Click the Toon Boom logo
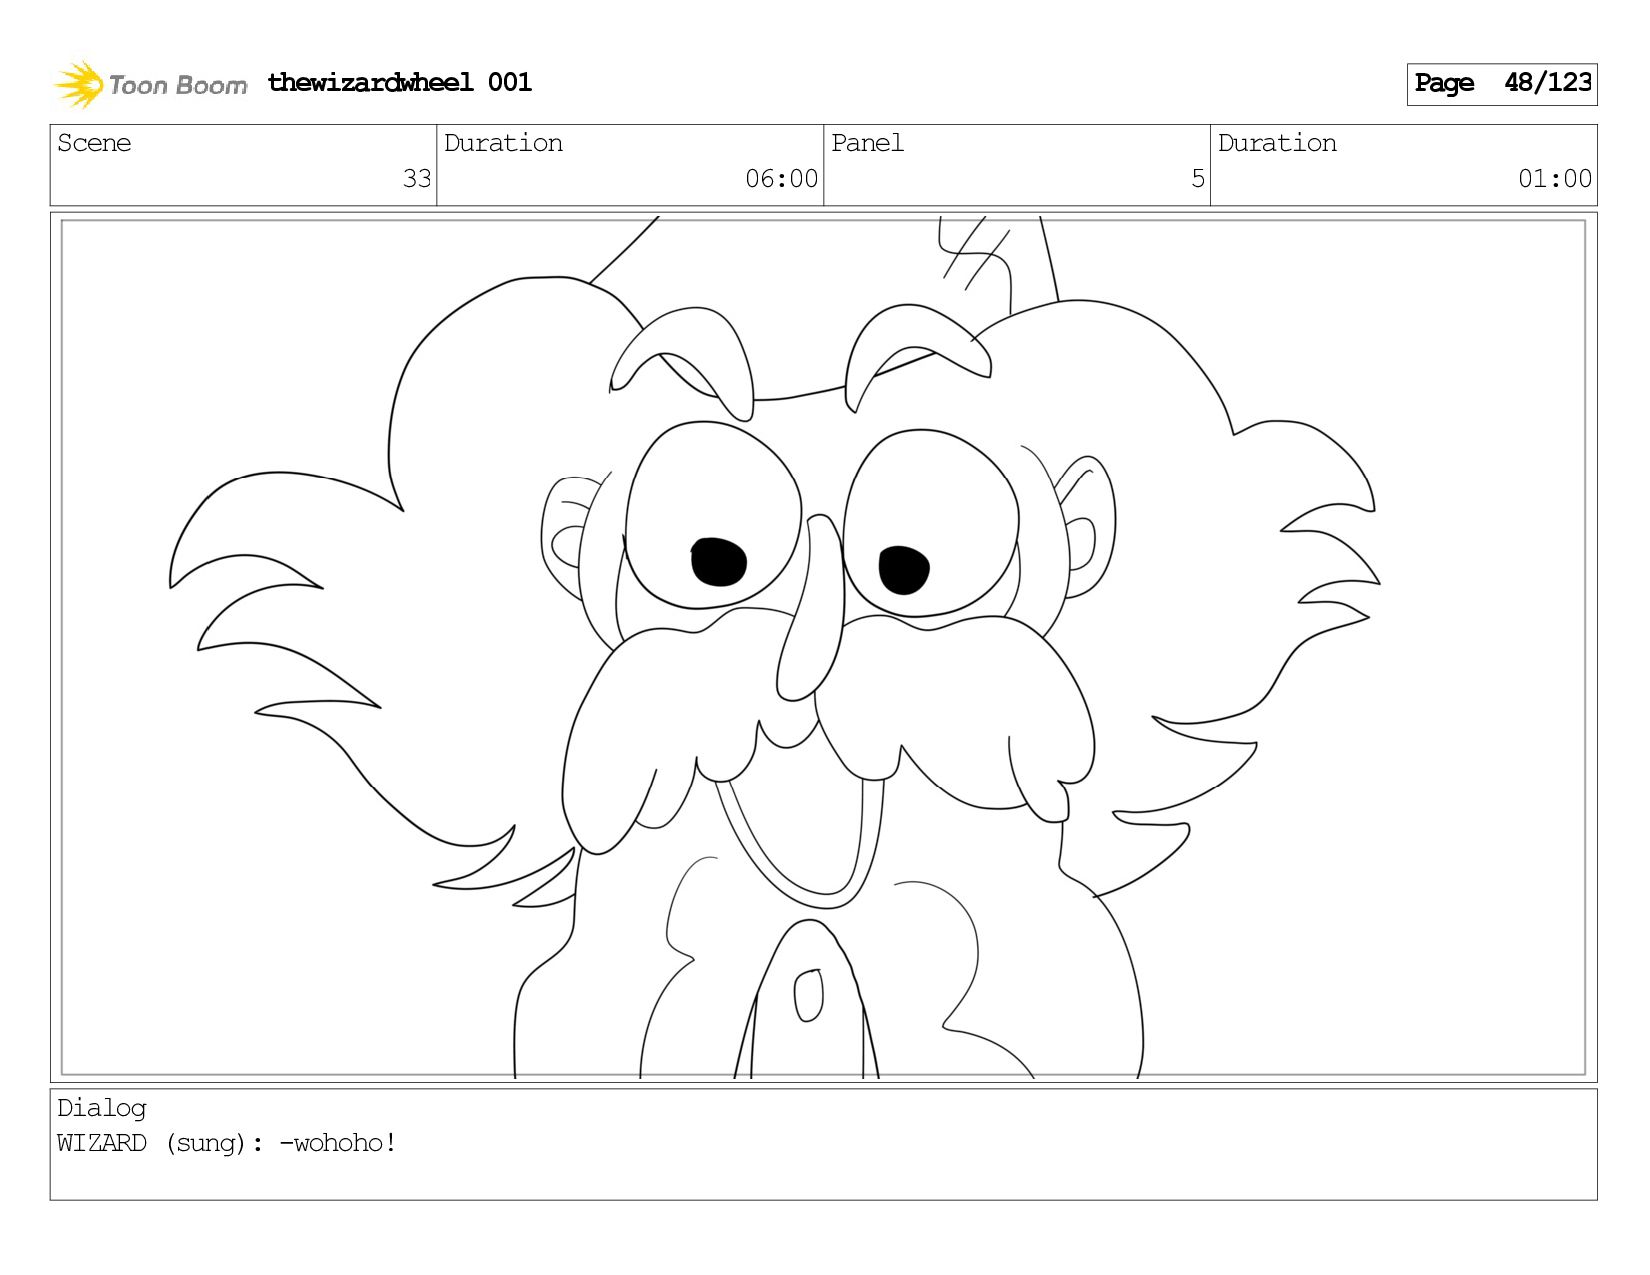Viewport: 1650px width, 1275px height. 150,84
